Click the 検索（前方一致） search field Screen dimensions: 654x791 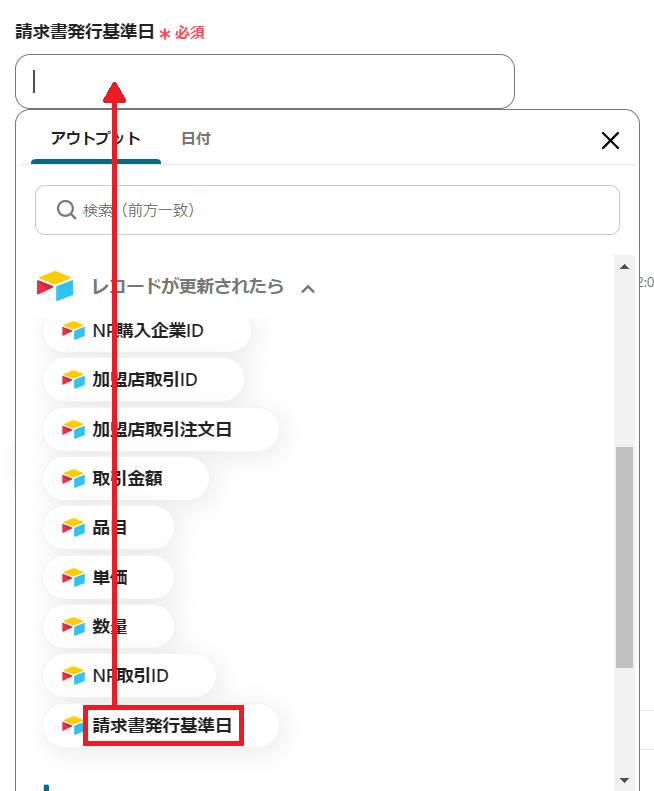[328, 210]
